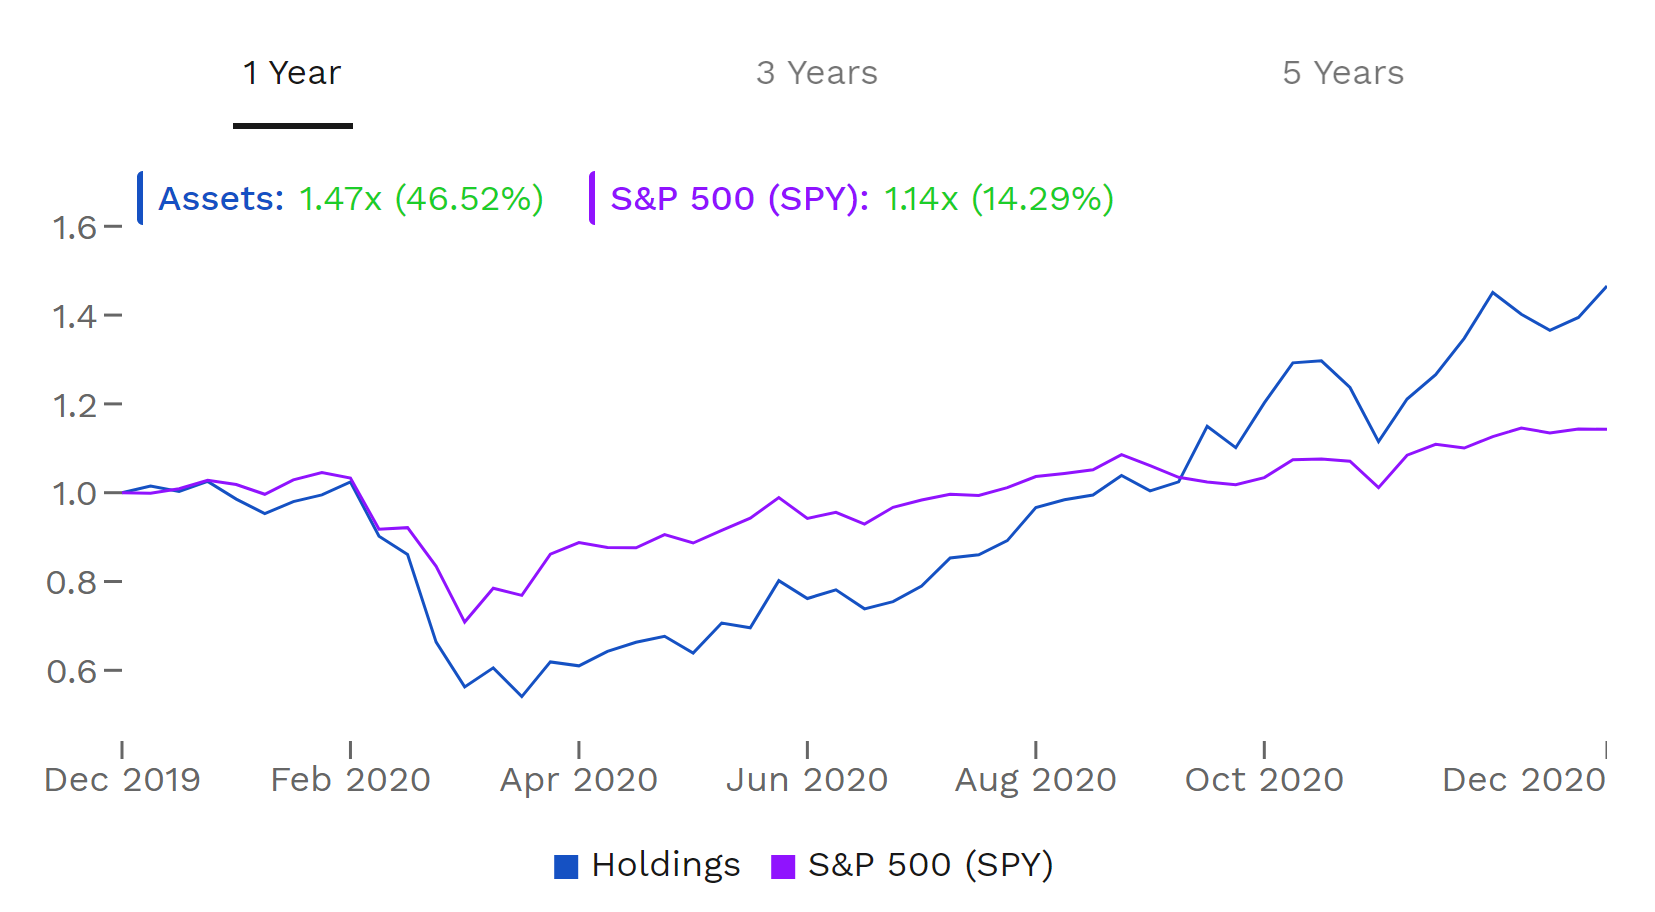Click the S&P 500 (SPY) 1.14x summary
This screenshot has height=912, width=1655.
(x=862, y=198)
